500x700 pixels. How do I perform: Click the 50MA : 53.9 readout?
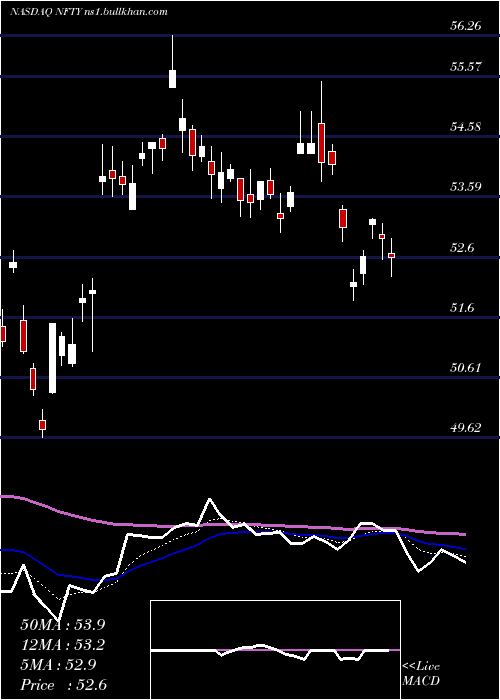coord(63,625)
